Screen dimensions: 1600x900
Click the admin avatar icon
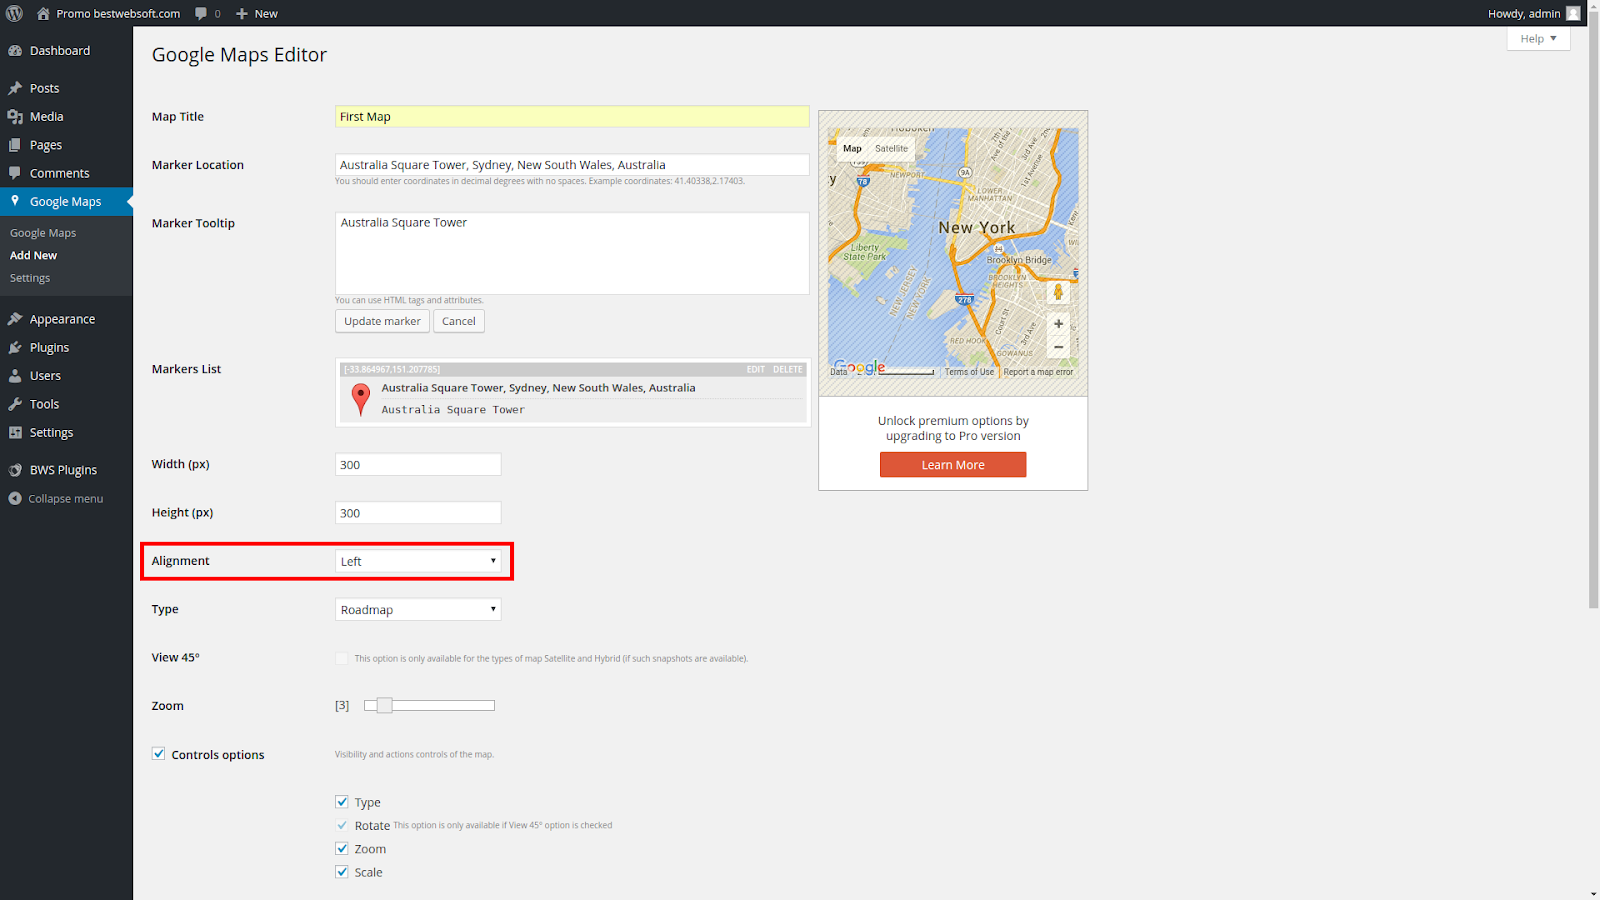click(x=1573, y=13)
